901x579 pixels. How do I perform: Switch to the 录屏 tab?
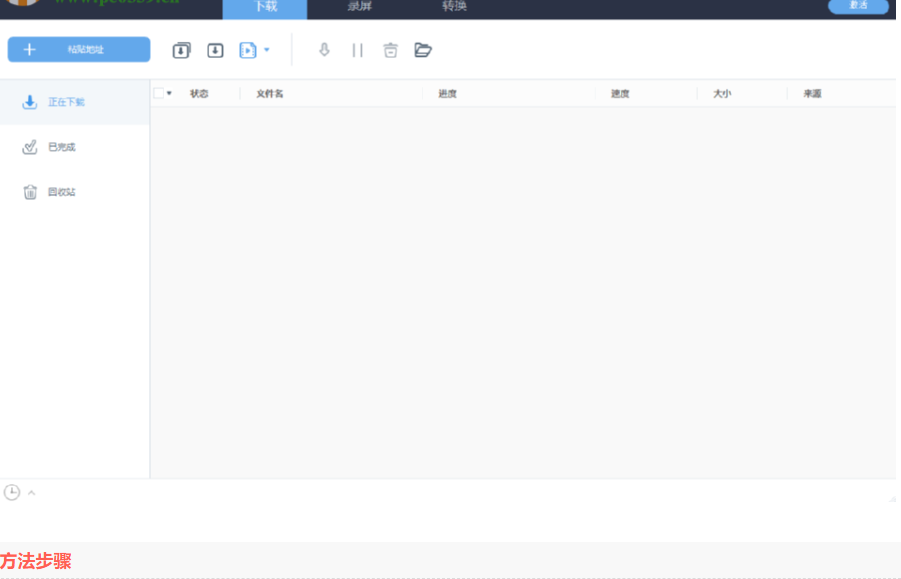[x=360, y=7]
